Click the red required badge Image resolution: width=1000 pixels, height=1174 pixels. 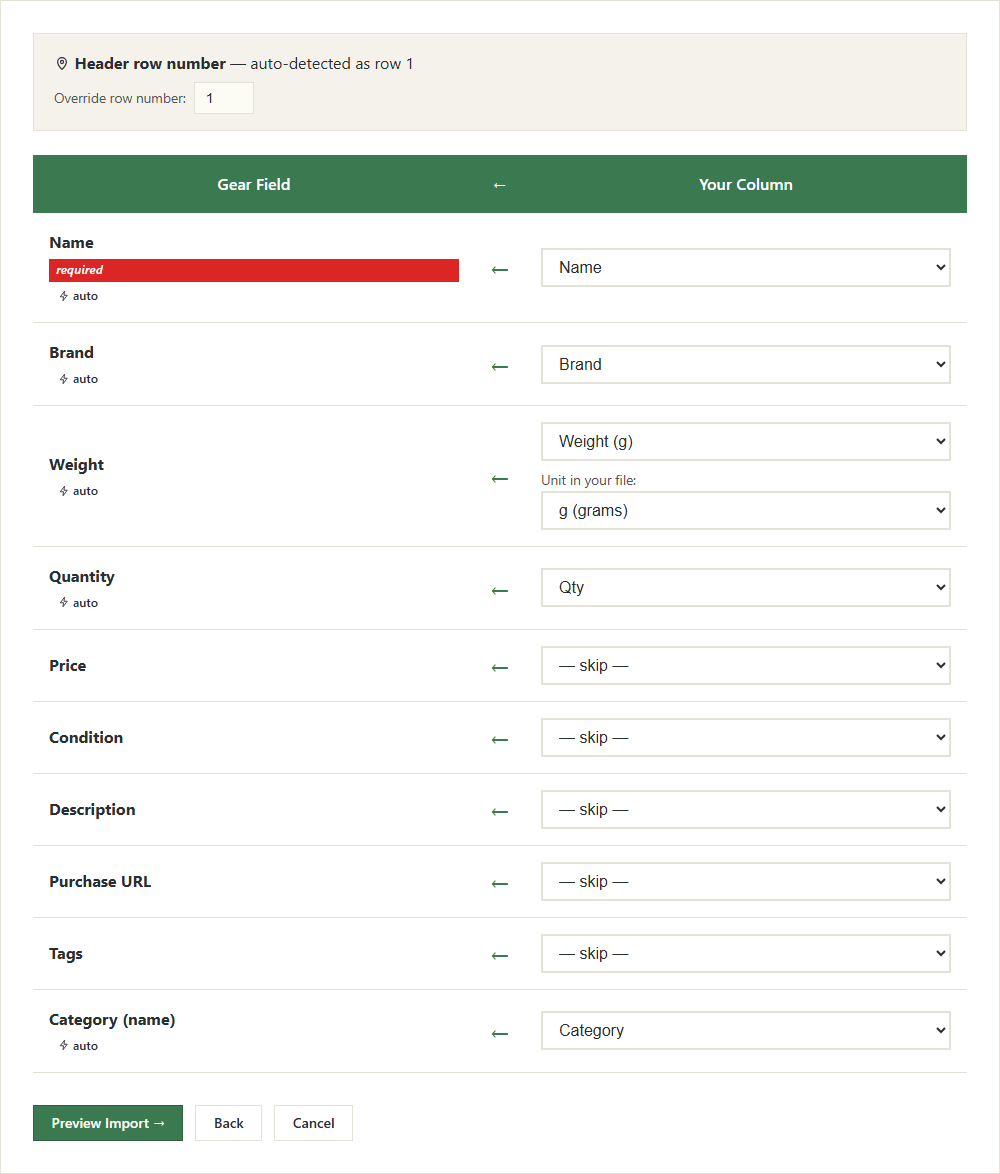[x=254, y=270]
